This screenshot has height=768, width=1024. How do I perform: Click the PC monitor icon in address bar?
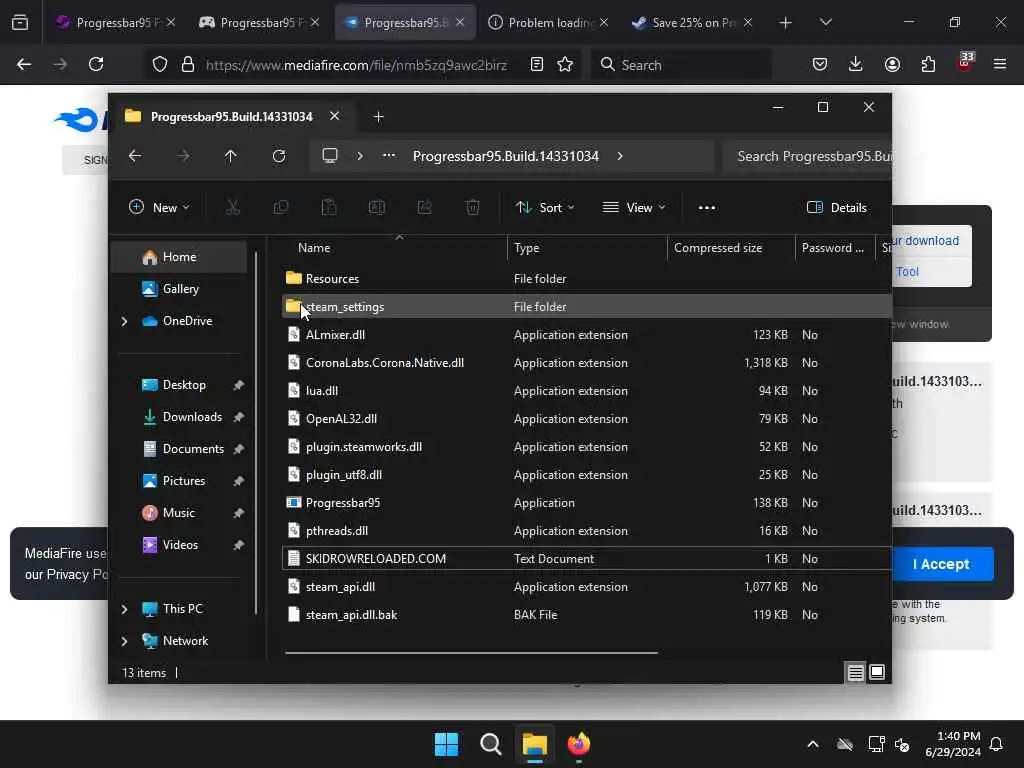(x=330, y=156)
